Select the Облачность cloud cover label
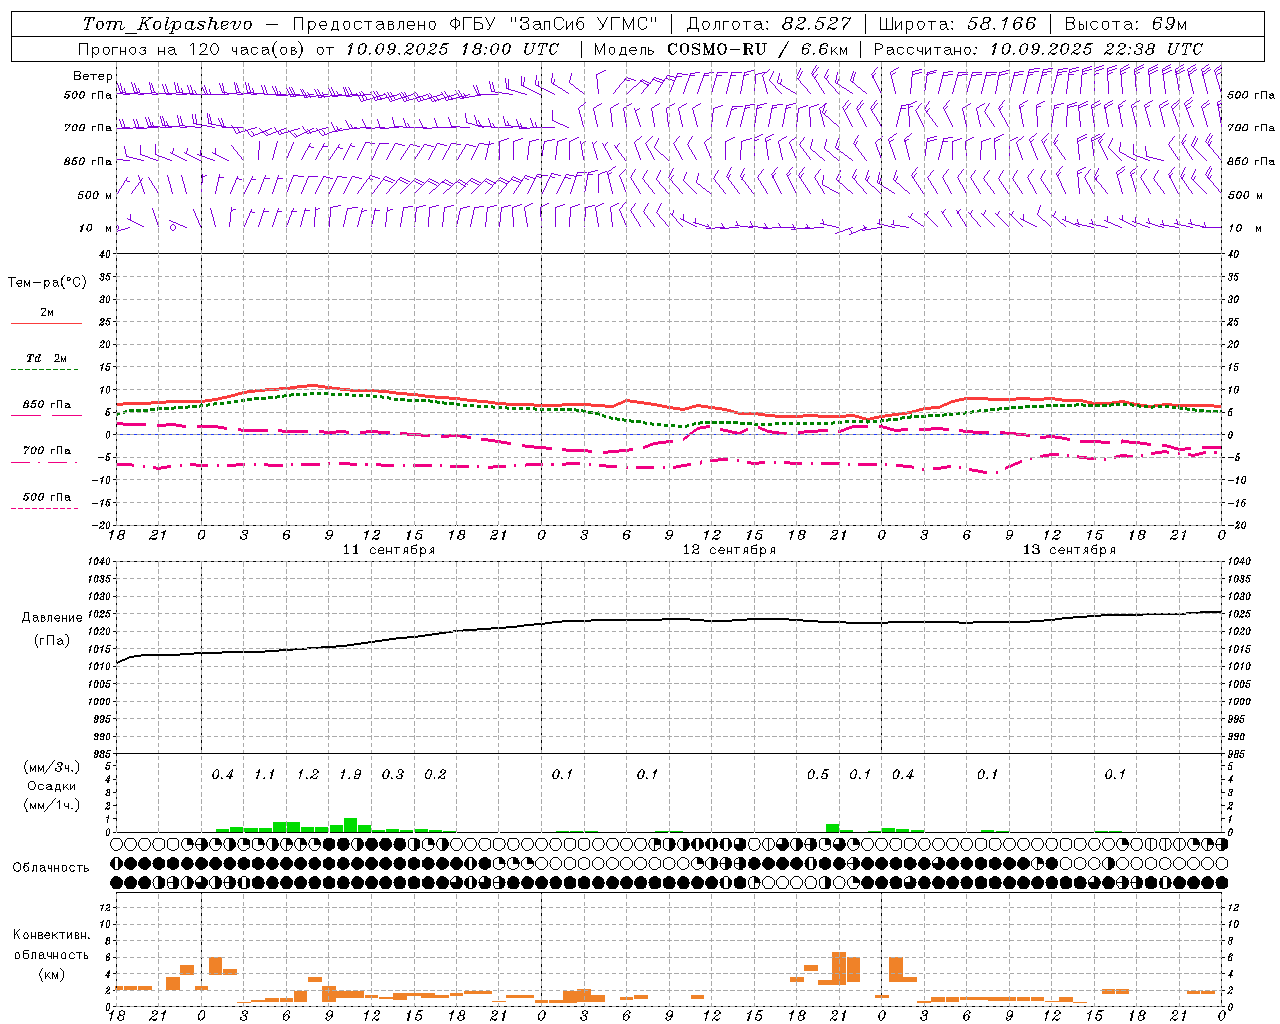Viewport: 1280px width, 1024px height. pyautogui.click(x=51, y=868)
